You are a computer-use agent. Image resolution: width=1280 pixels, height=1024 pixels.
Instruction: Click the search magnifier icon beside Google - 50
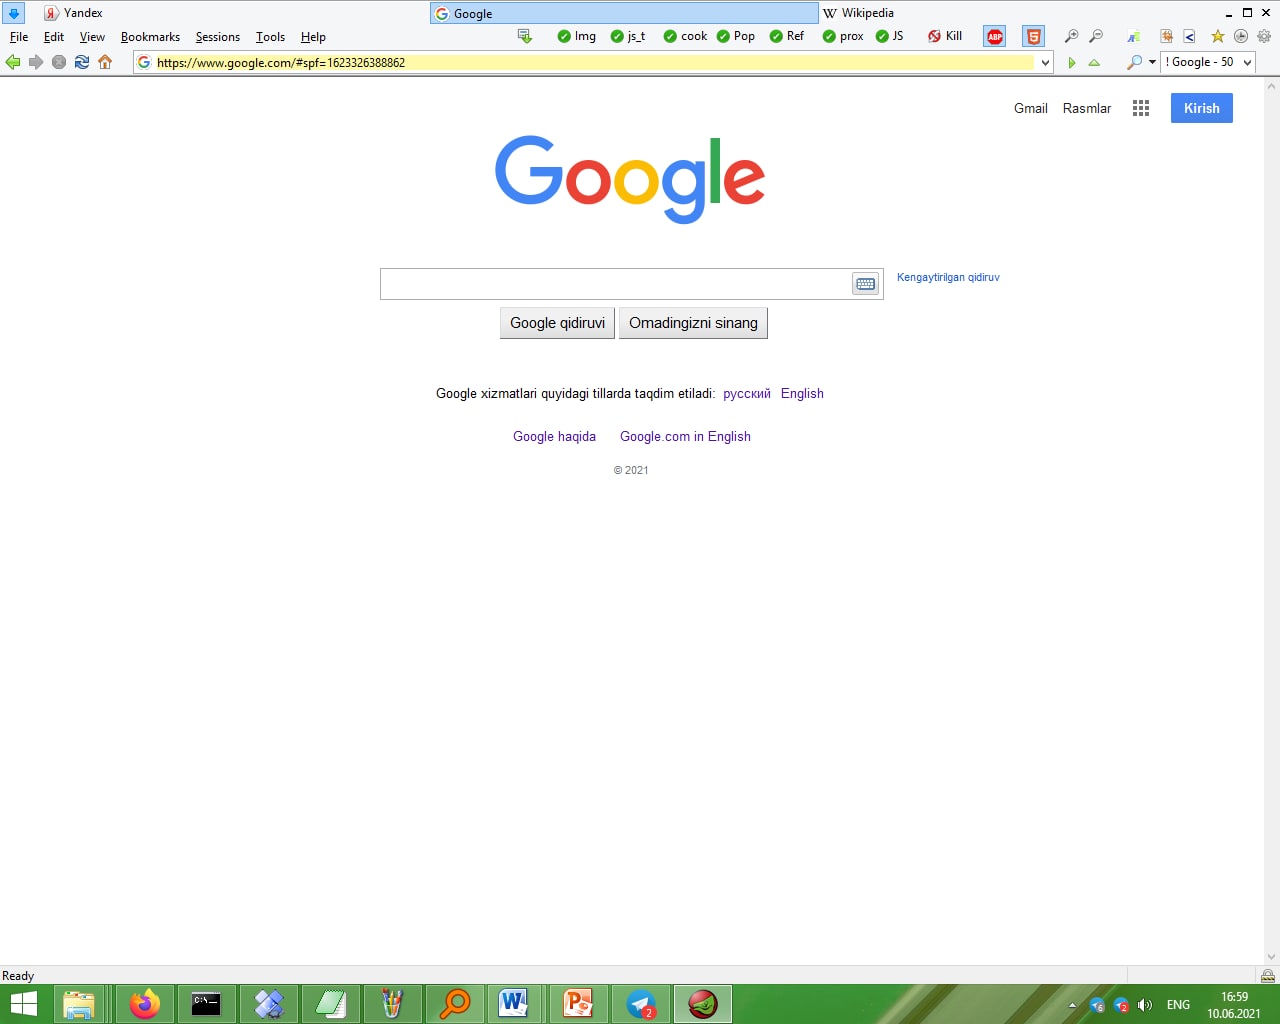1134,62
